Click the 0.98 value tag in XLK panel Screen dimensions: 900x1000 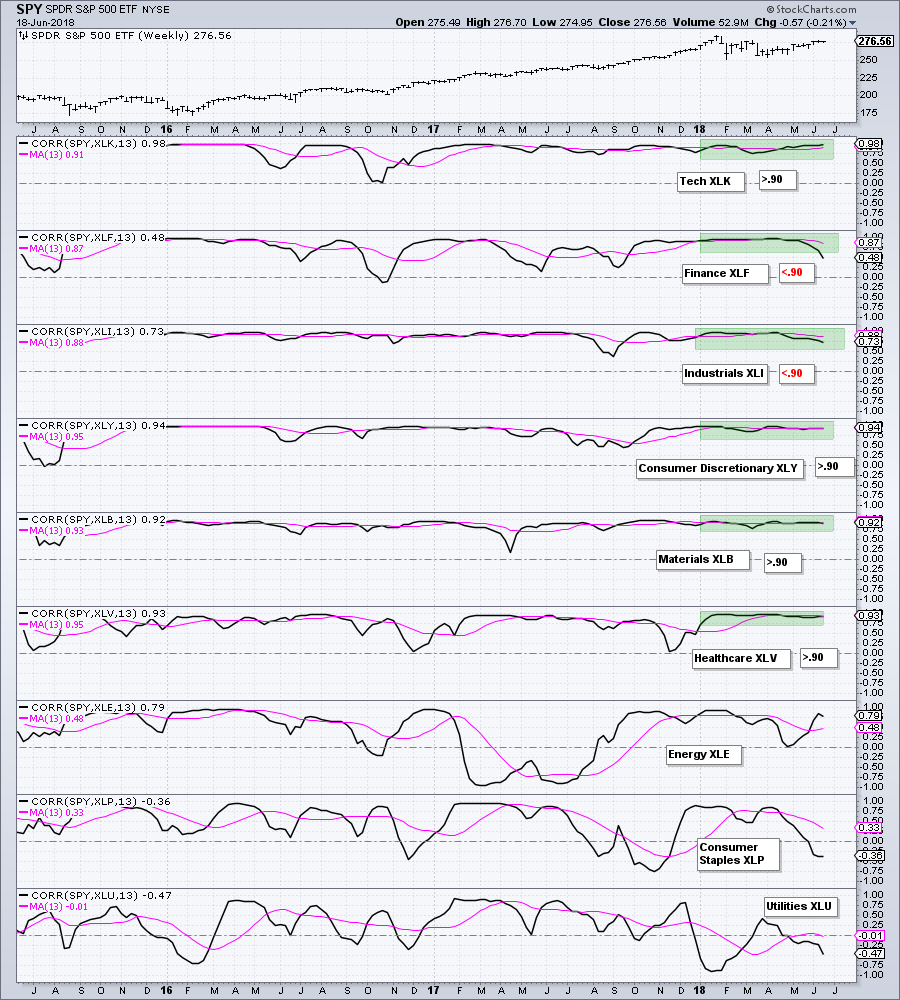pos(869,143)
